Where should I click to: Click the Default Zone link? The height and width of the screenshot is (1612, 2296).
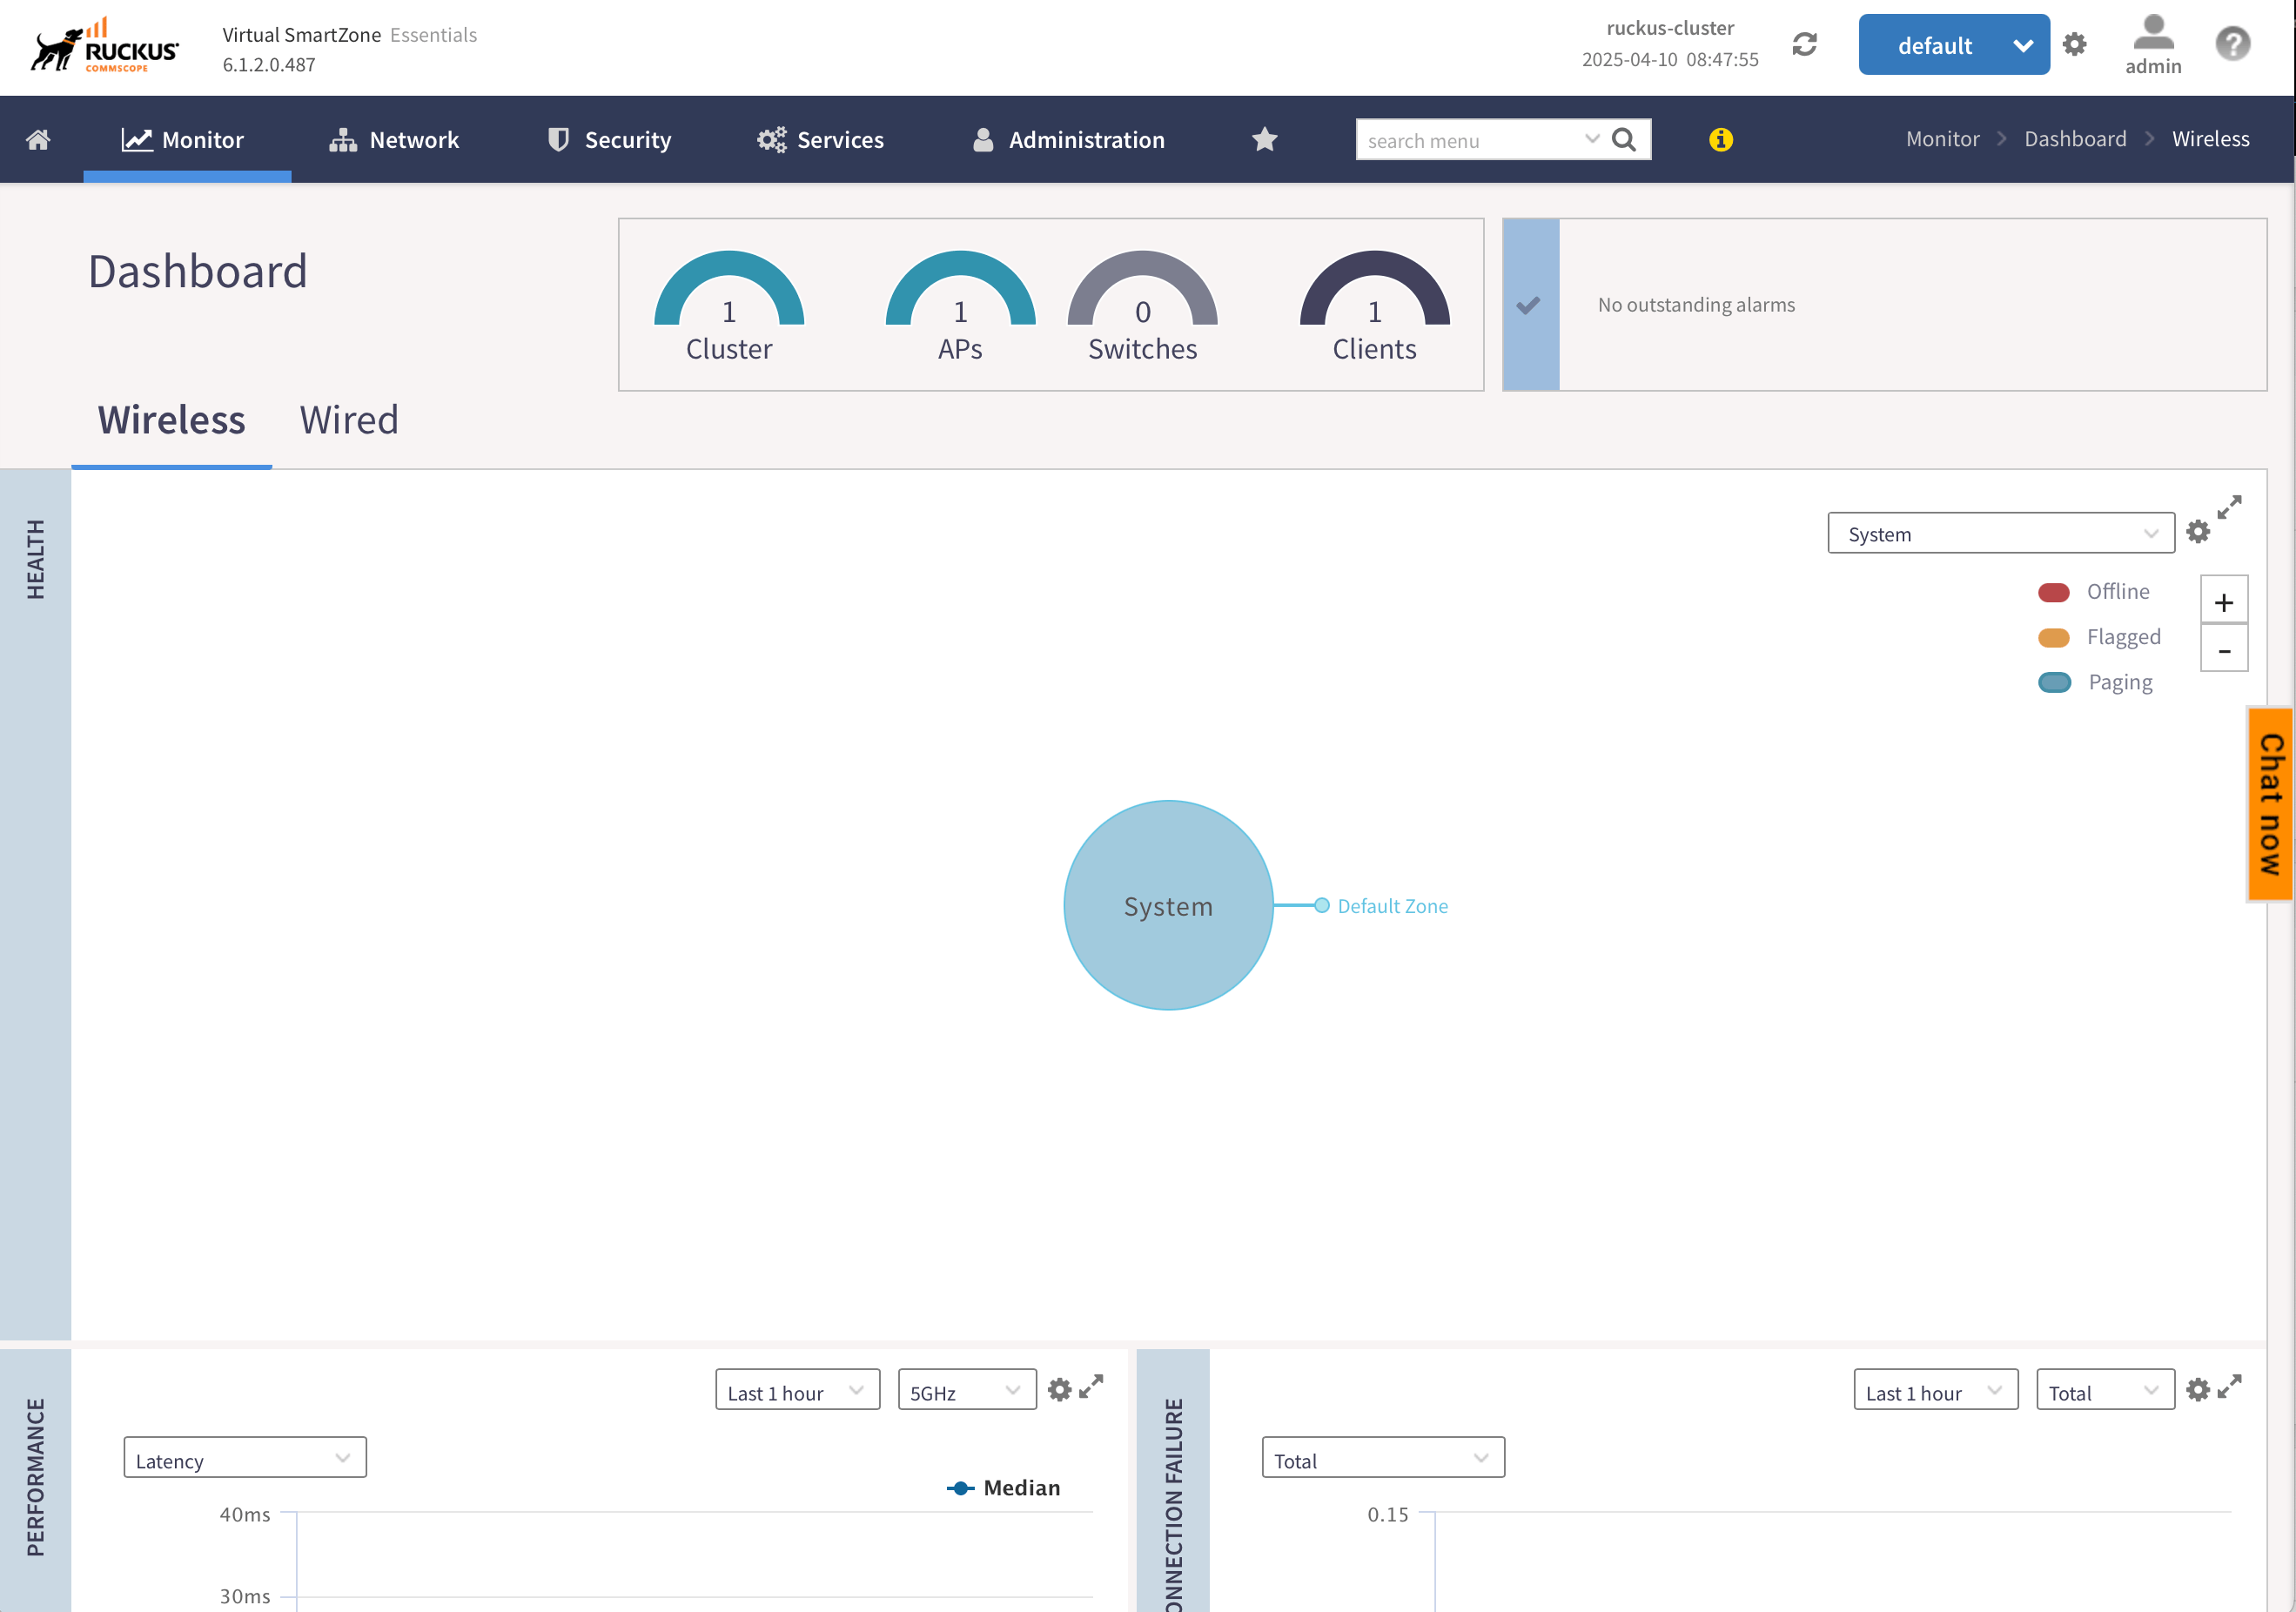[1391, 906]
